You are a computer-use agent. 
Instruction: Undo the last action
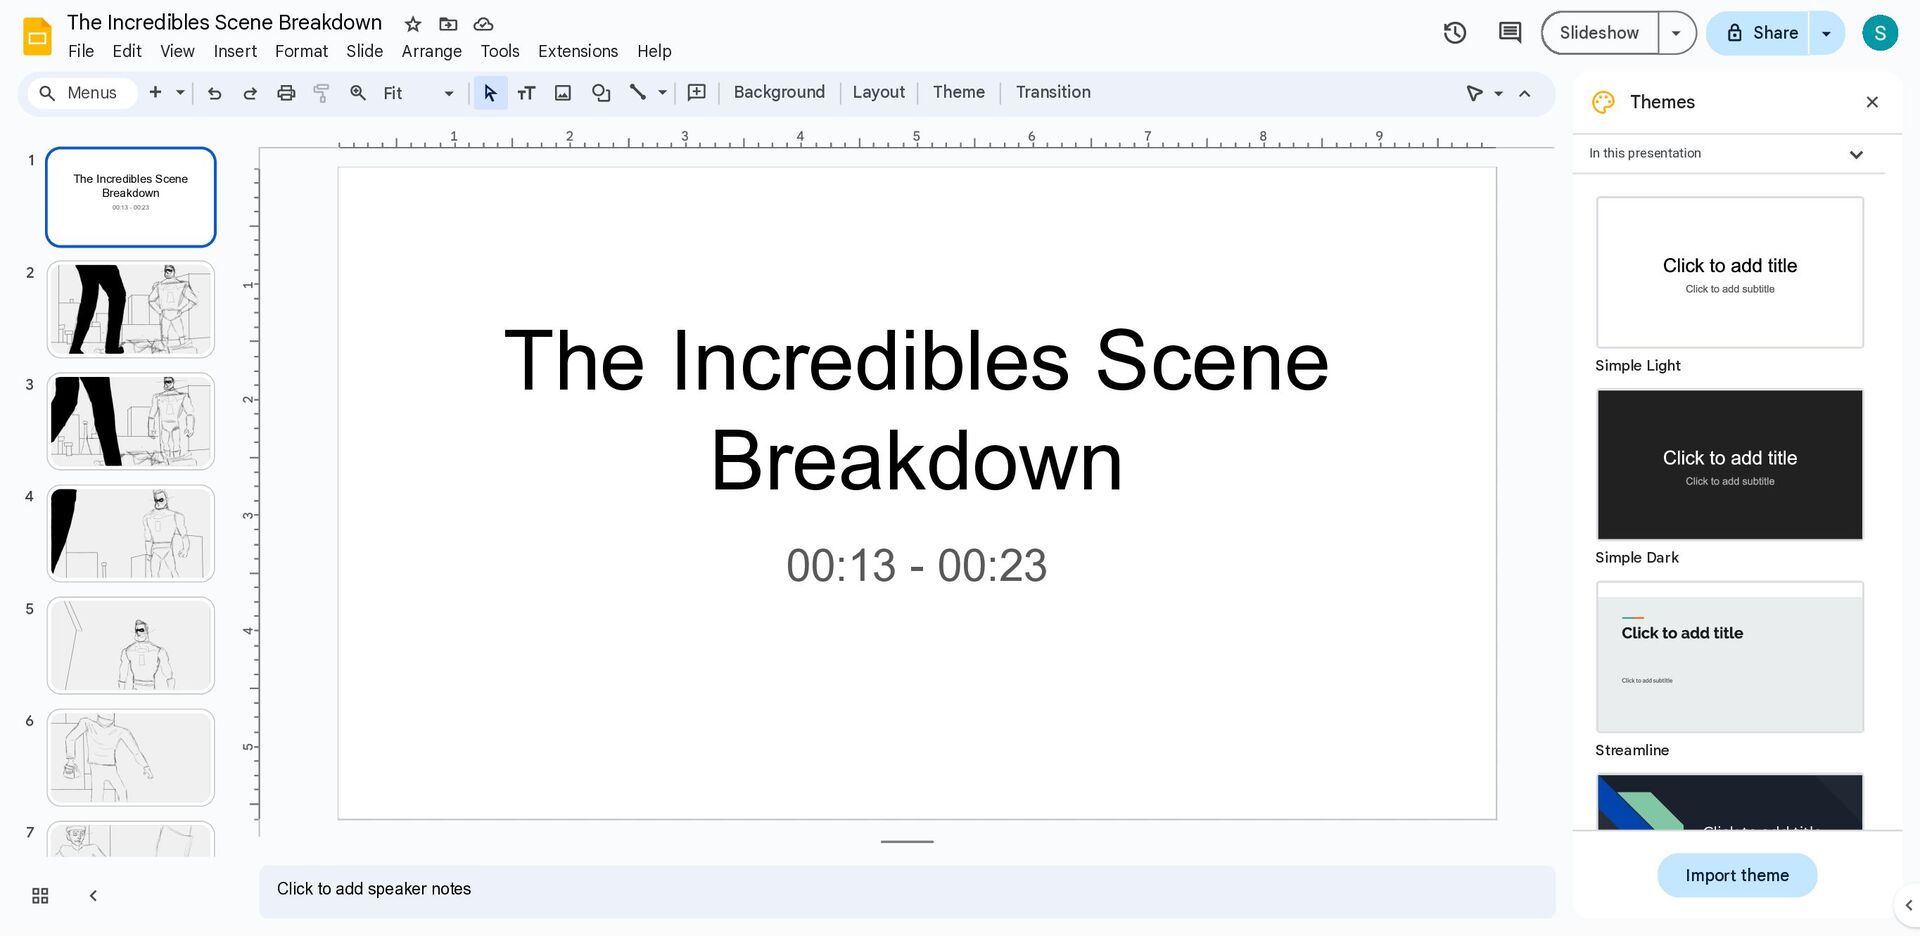pyautogui.click(x=214, y=93)
